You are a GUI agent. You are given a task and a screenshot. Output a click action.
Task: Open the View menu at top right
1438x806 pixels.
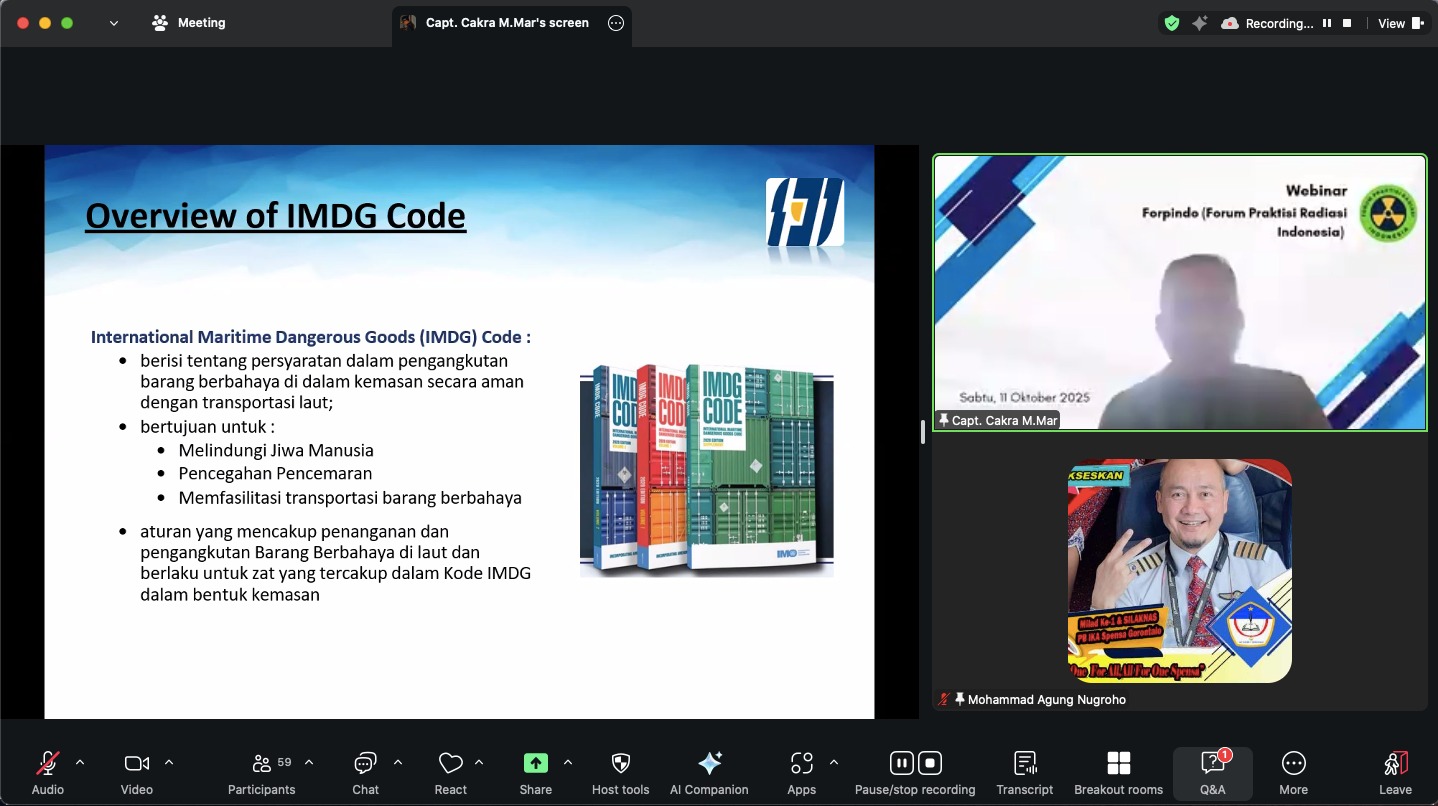(x=1400, y=23)
